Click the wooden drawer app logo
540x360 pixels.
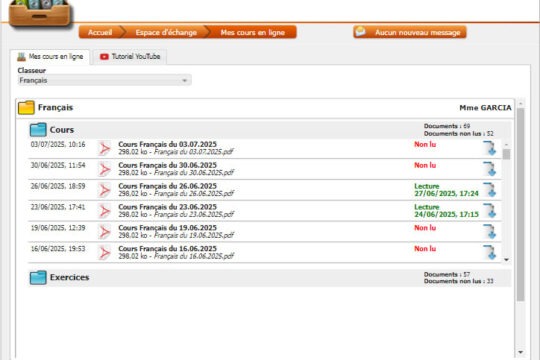pos(40,13)
